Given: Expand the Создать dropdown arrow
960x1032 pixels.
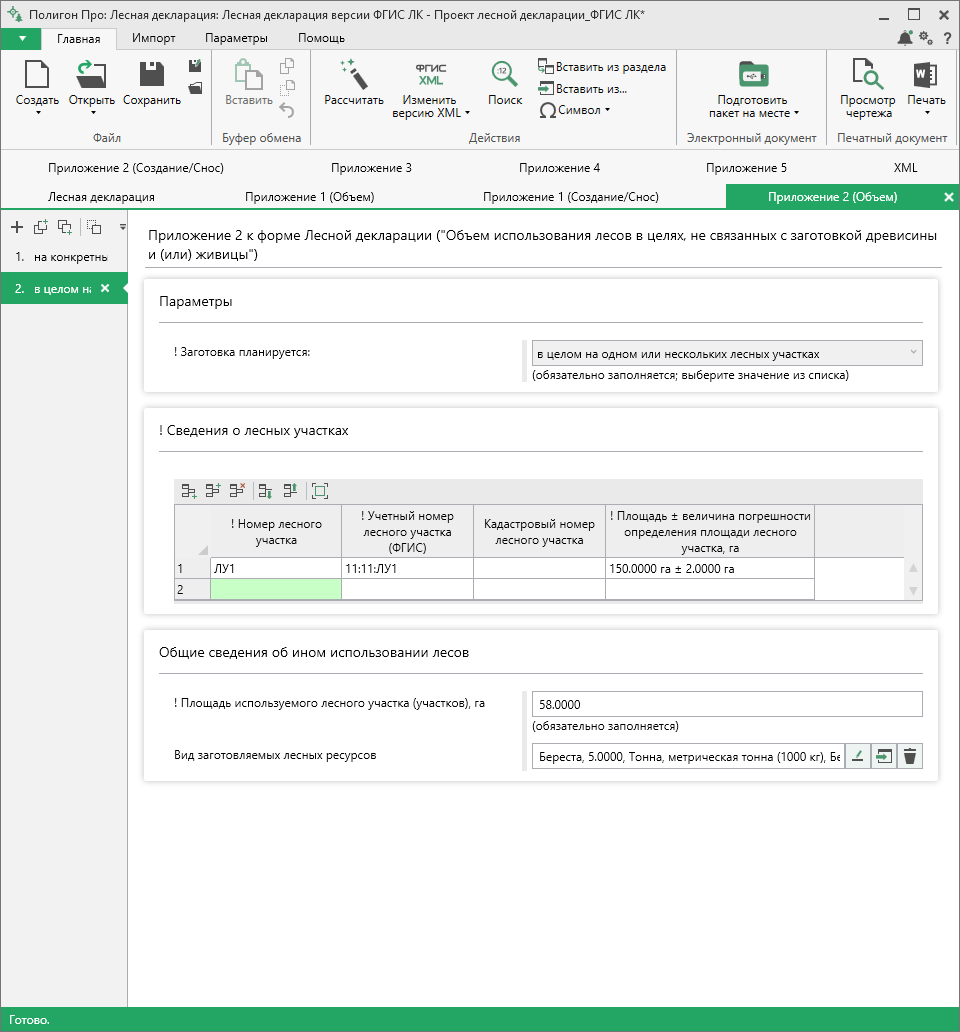Looking at the screenshot, I should 38,113.
